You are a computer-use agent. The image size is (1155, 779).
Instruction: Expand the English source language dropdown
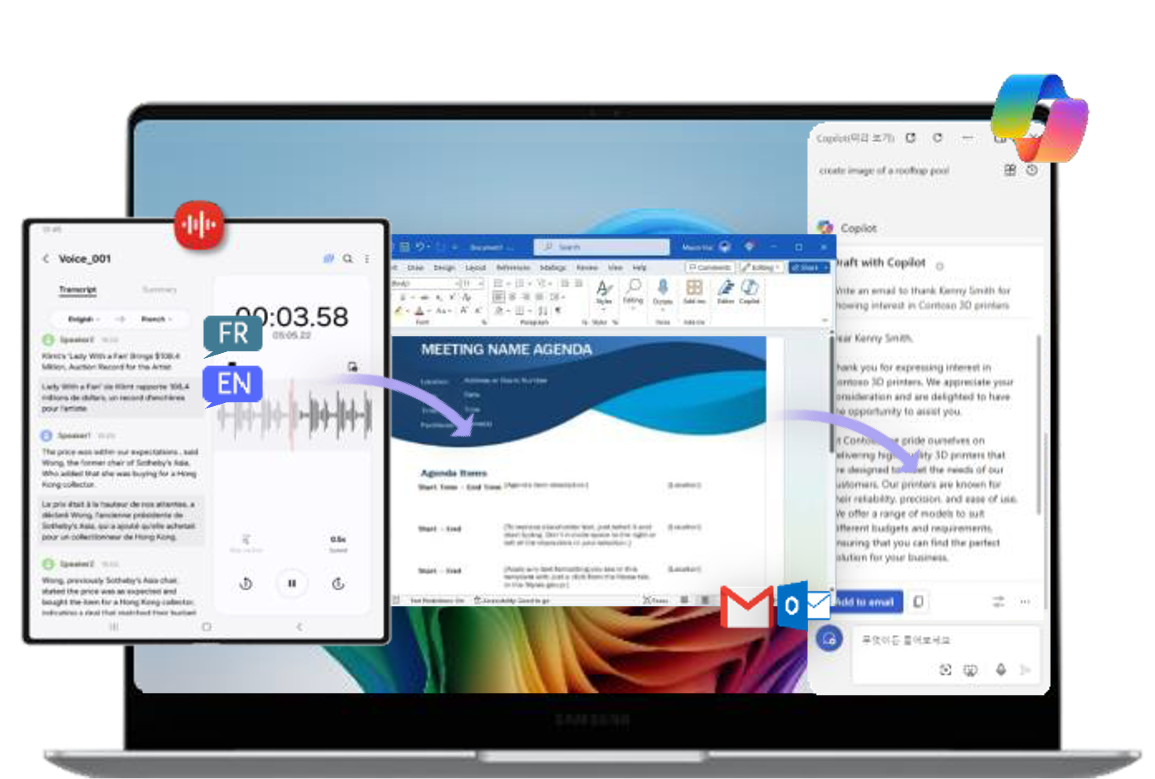click(x=84, y=319)
